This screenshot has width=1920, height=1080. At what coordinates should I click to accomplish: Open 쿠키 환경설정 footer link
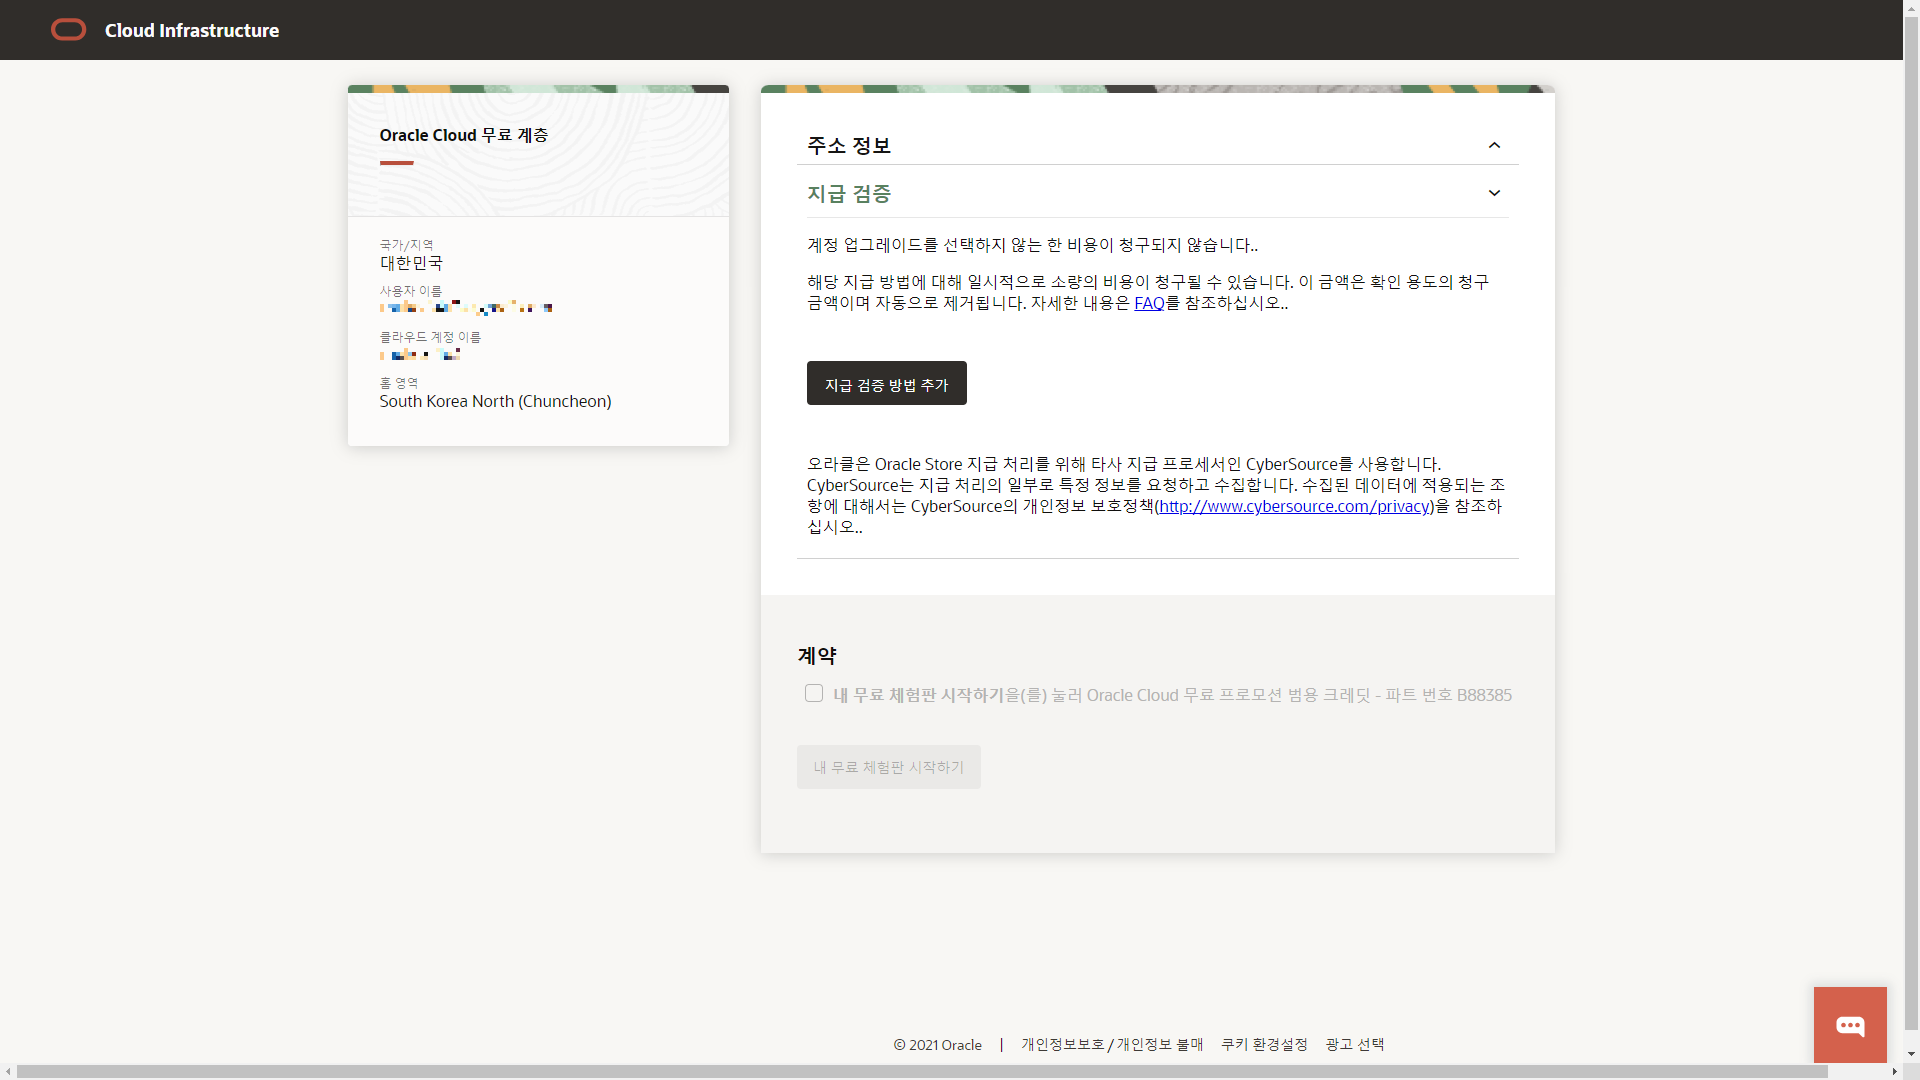pyautogui.click(x=1264, y=1044)
